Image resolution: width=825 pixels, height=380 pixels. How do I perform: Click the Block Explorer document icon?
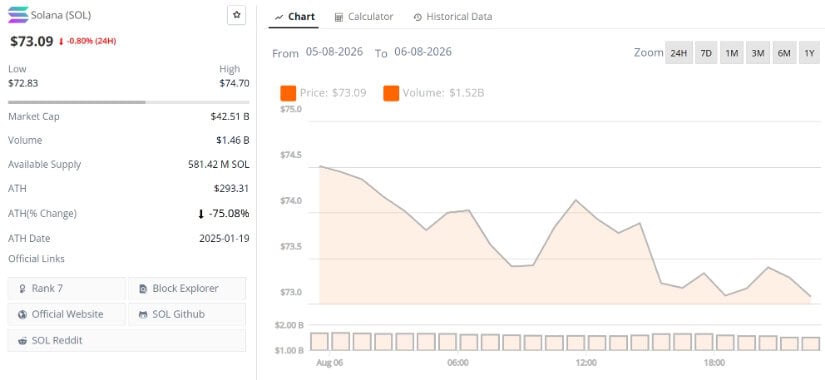(143, 289)
